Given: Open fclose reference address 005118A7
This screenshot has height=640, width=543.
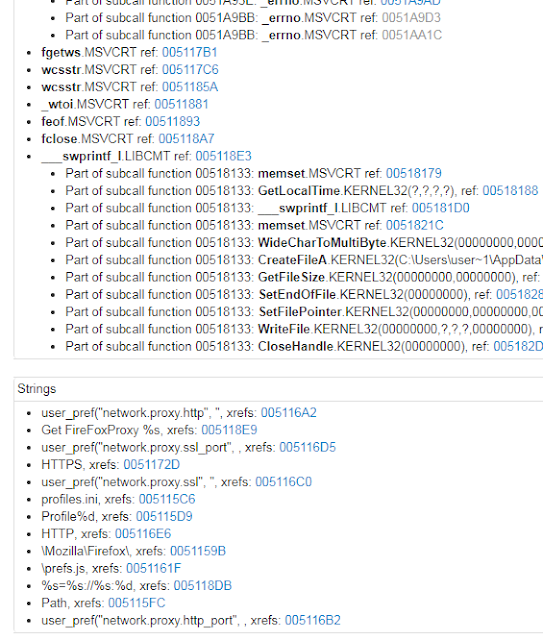Looking at the screenshot, I should (x=186, y=139).
